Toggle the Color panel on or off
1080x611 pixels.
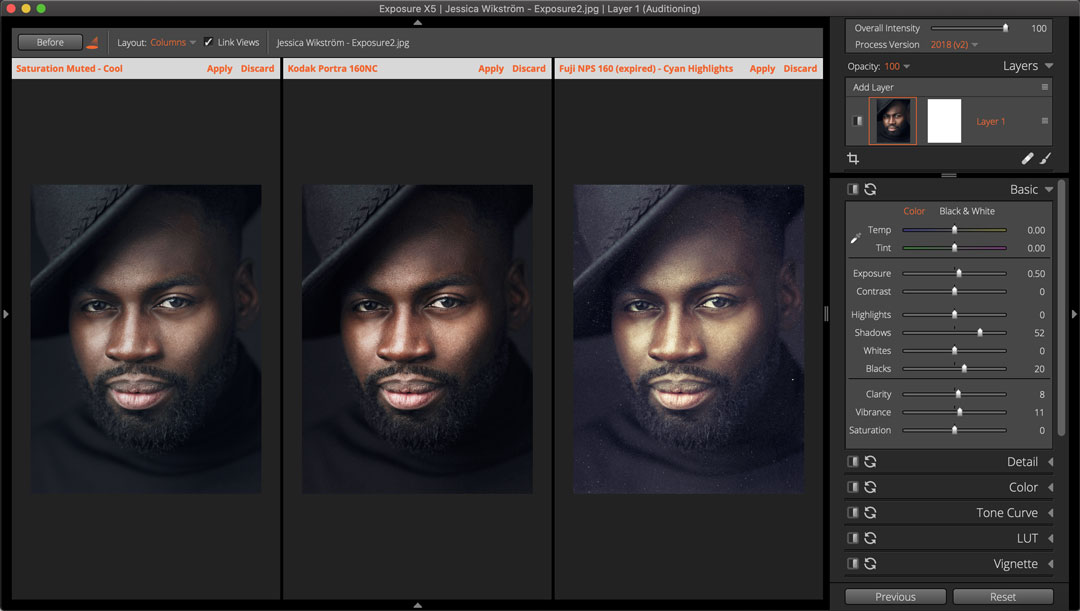tap(853, 487)
